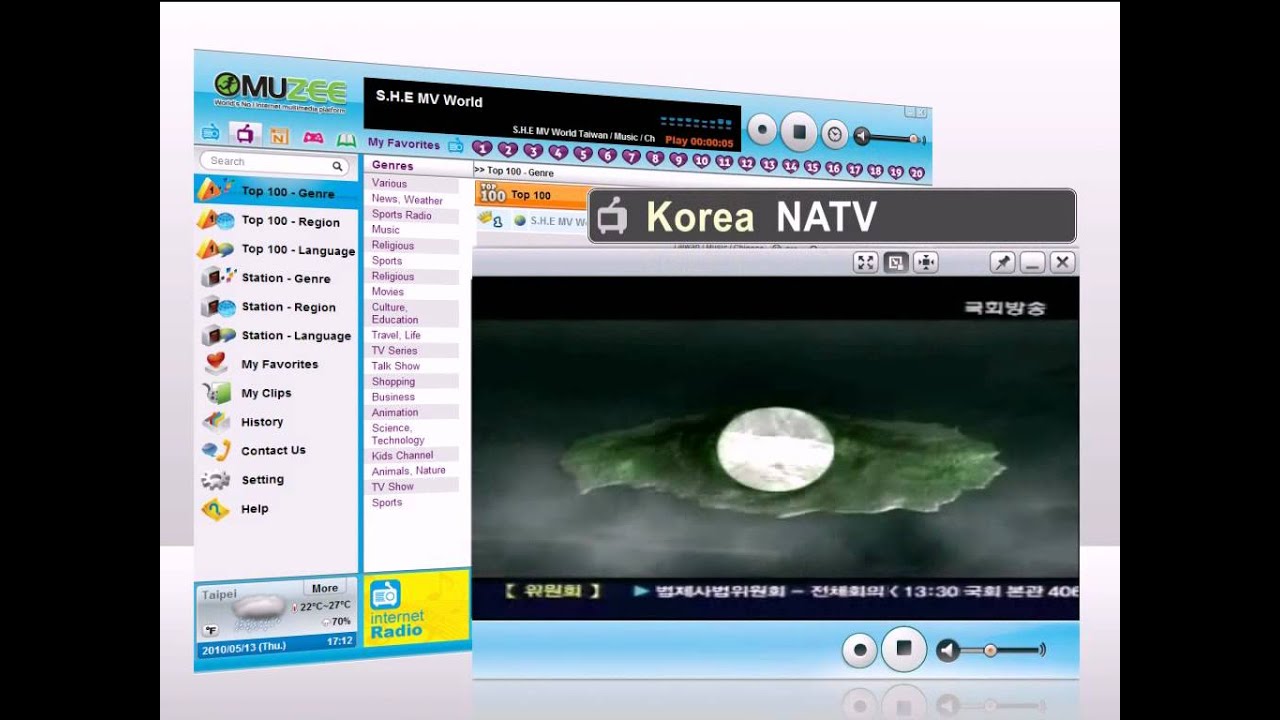Screen dimensions: 1280x720
Task: Open the clock timer icon
Action: [x=834, y=134]
